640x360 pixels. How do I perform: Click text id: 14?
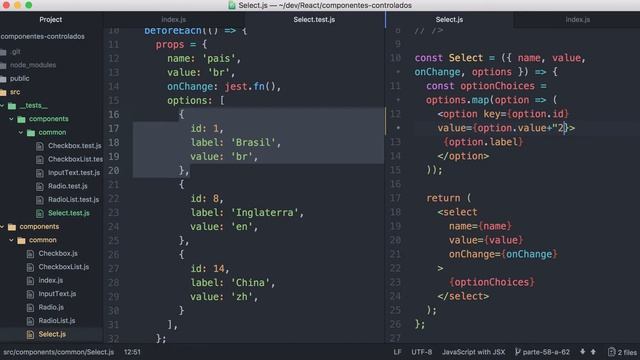tap(210, 269)
